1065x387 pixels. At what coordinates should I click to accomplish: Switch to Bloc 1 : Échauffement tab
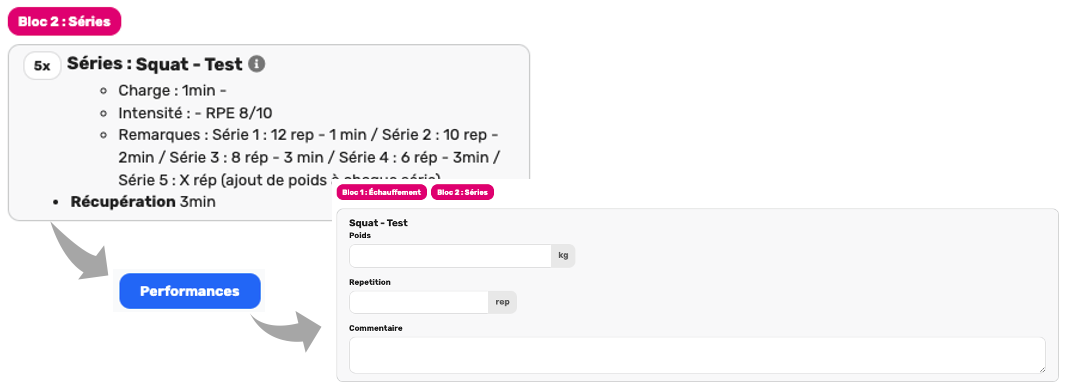tap(382, 192)
